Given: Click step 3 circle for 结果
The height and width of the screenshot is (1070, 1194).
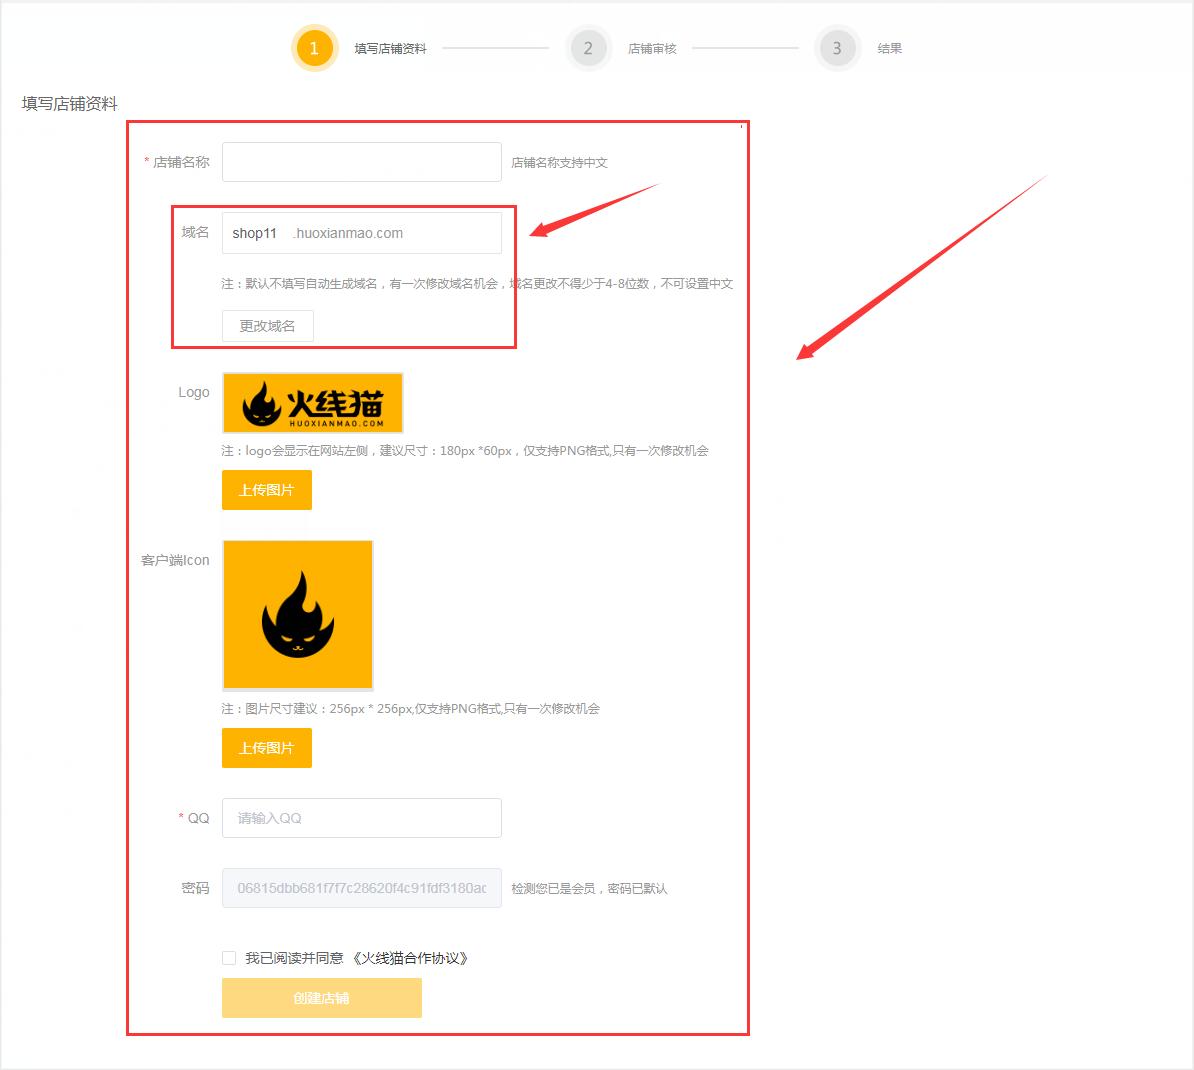Looking at the screenshot, I should tap(837, 48).
